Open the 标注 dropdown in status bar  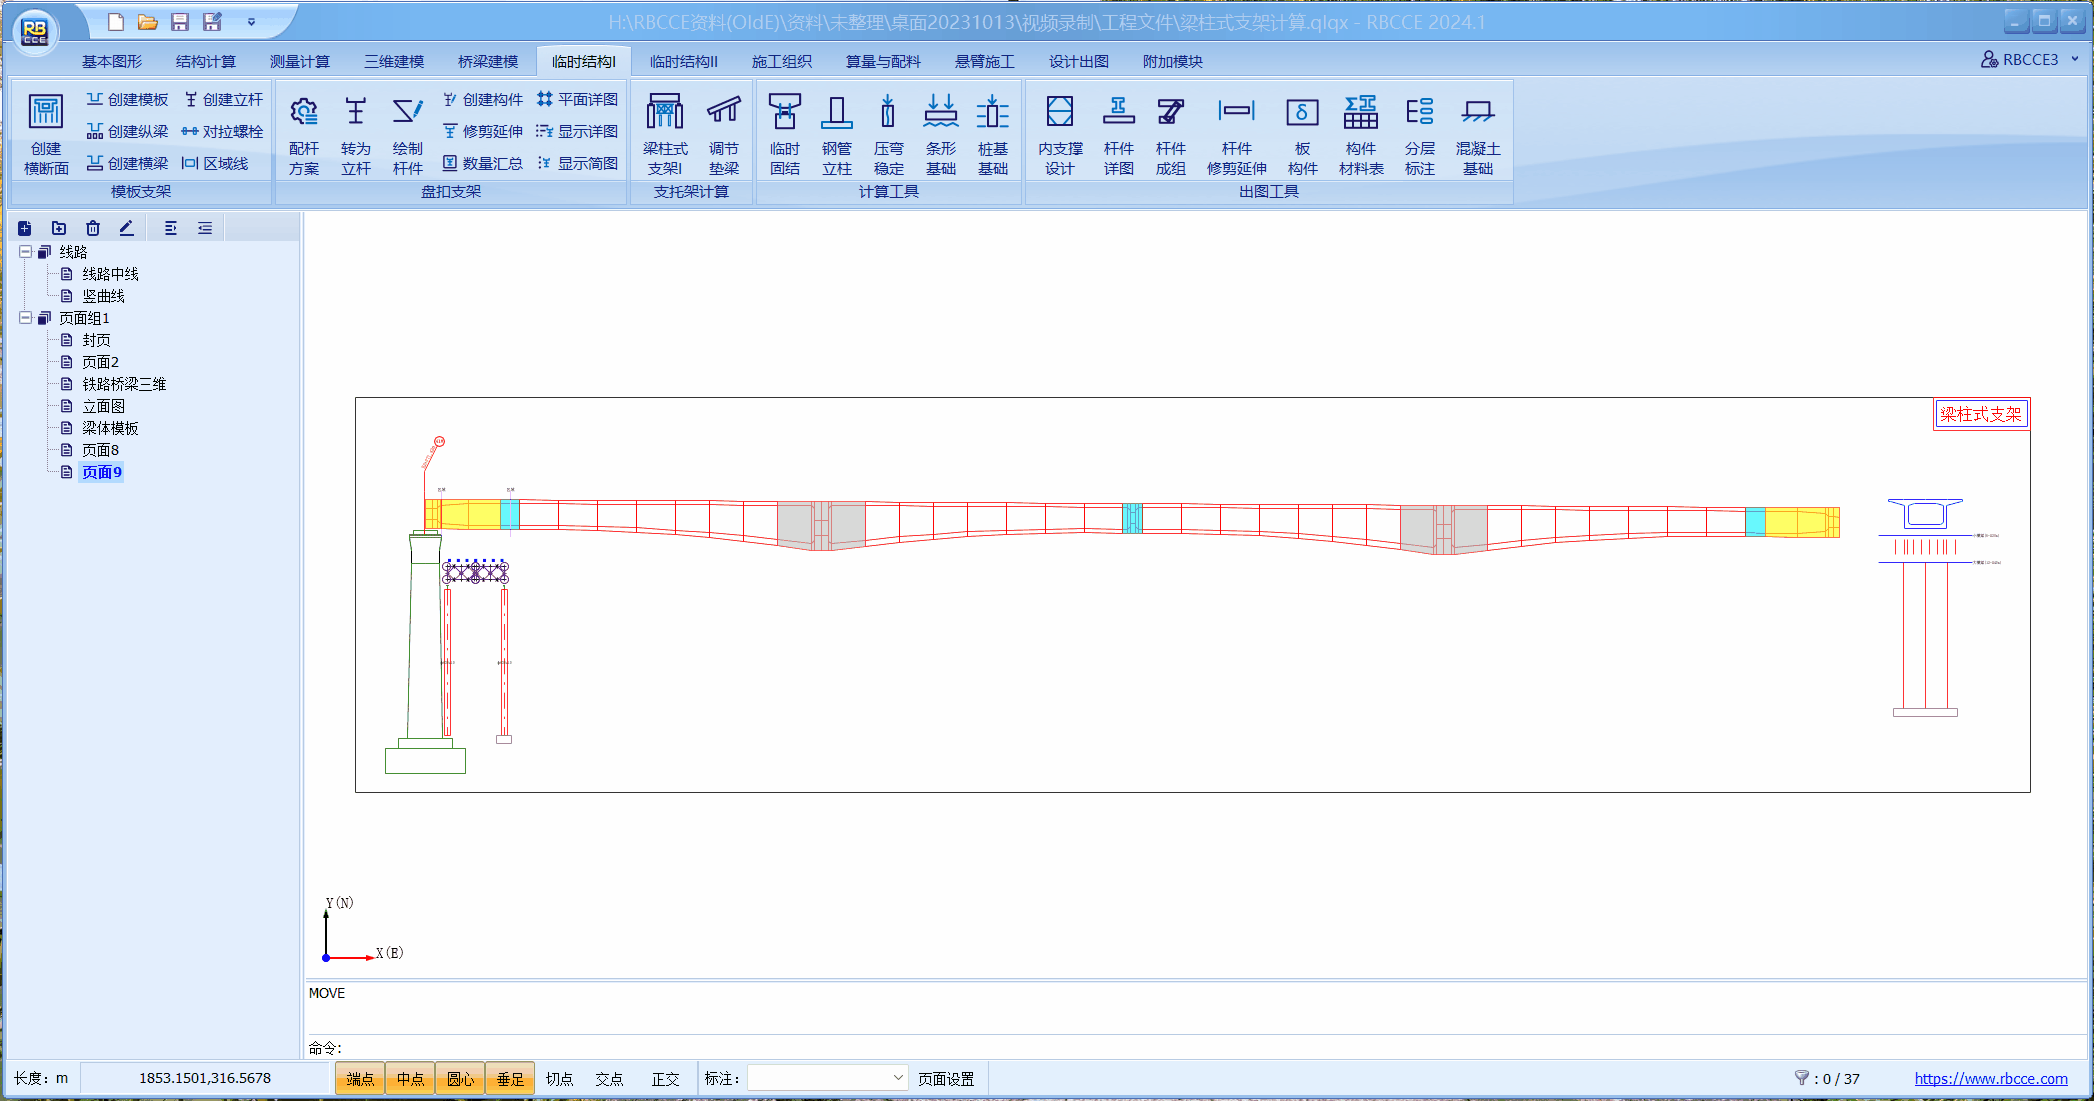coord(897,1078)
